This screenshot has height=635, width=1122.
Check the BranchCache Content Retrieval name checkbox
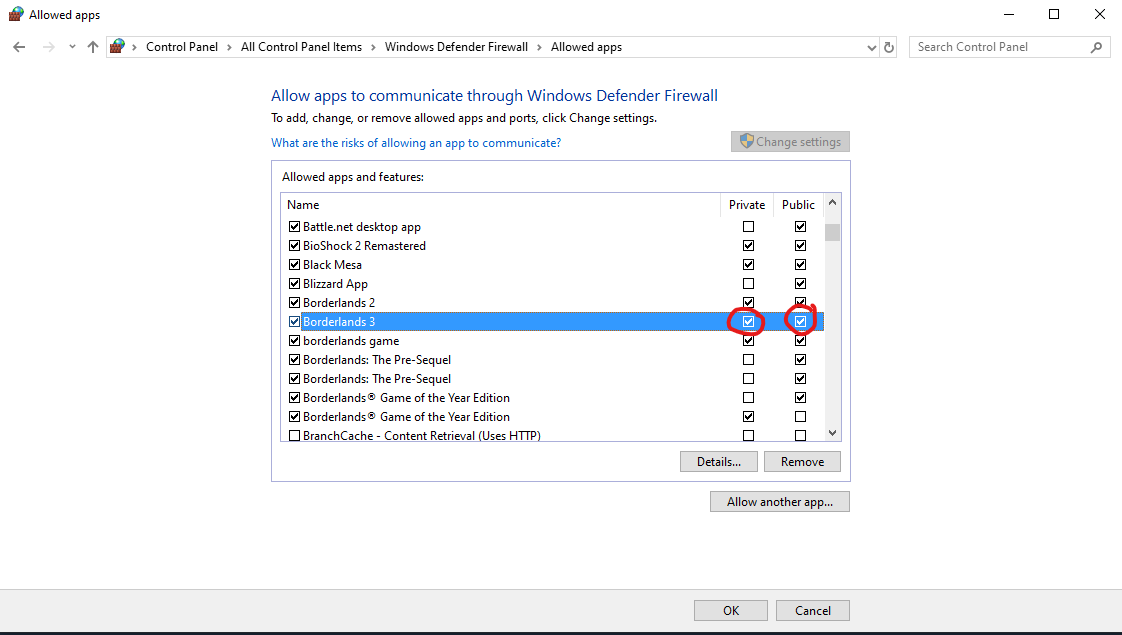pos(294,435)
